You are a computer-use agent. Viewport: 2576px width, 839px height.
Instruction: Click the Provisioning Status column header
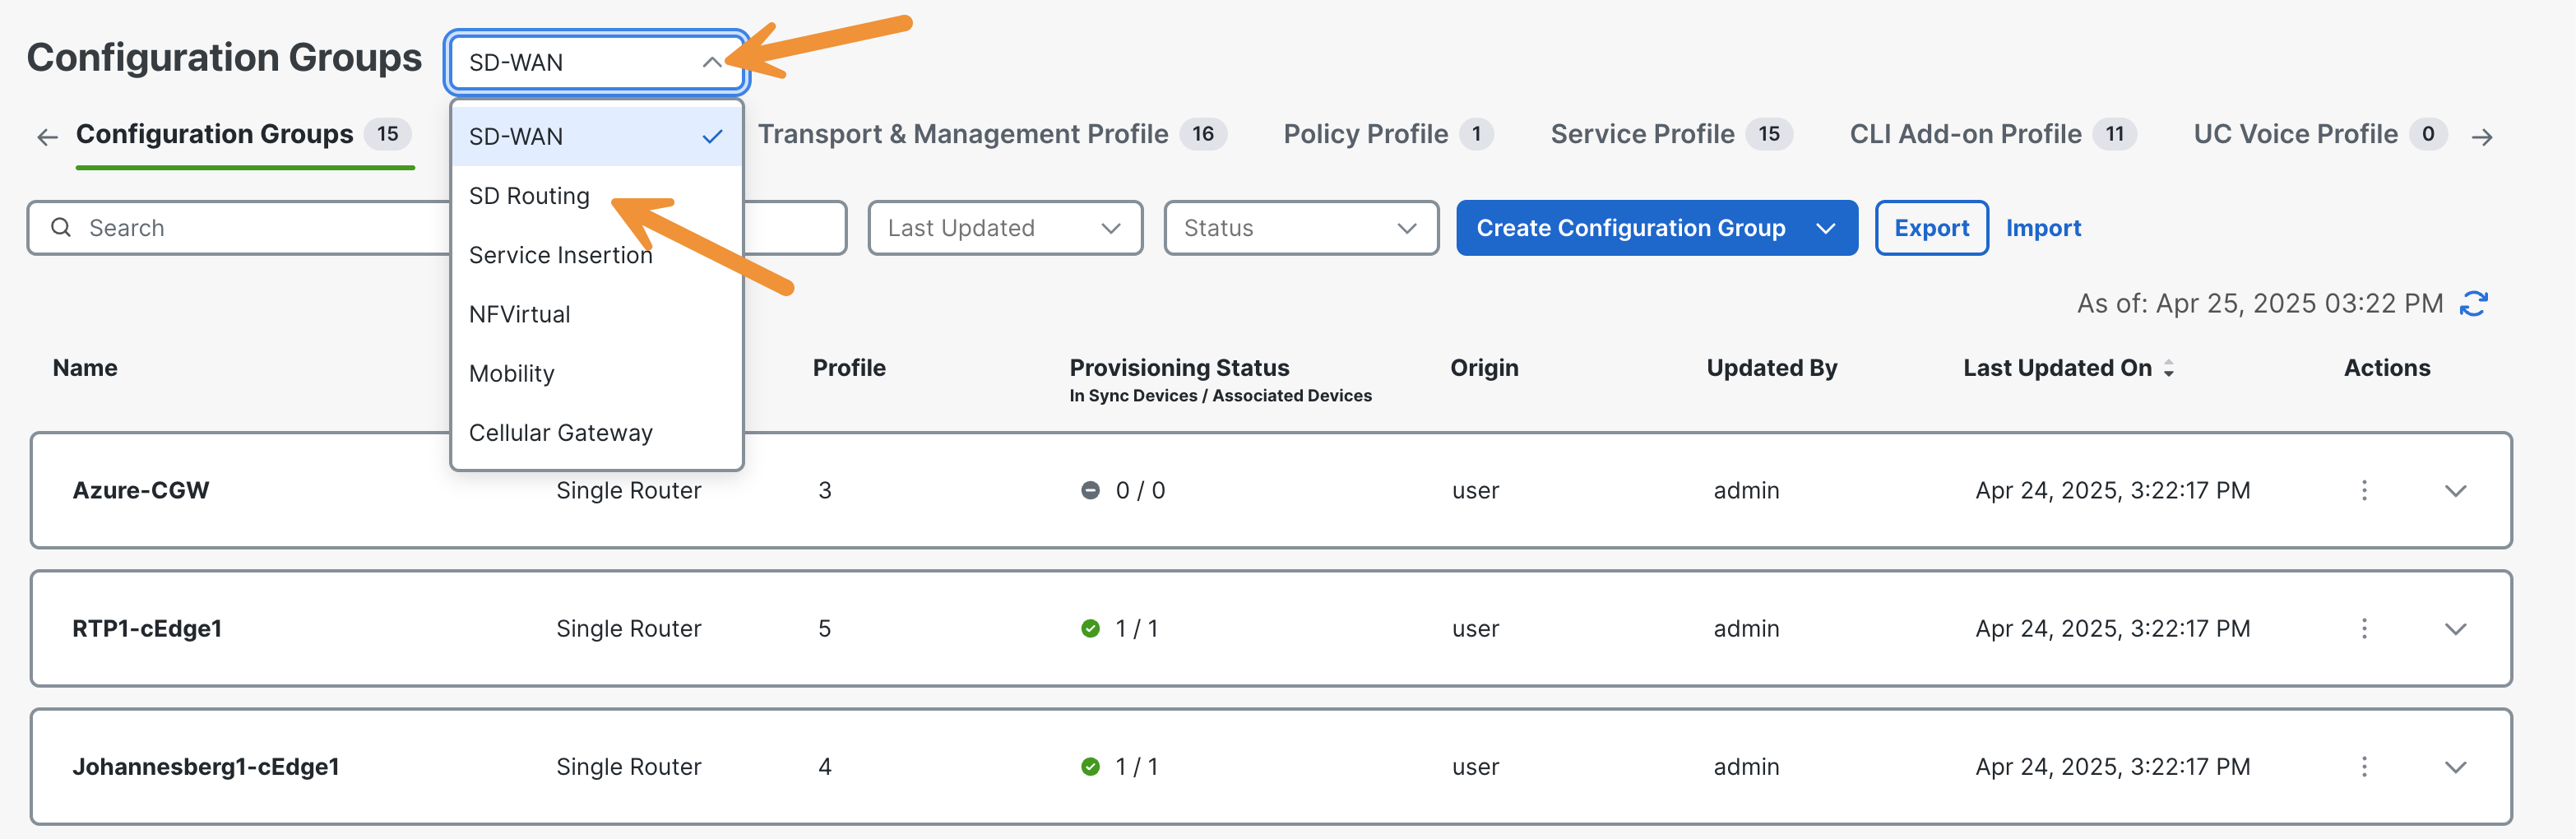tap(1179, 368)
